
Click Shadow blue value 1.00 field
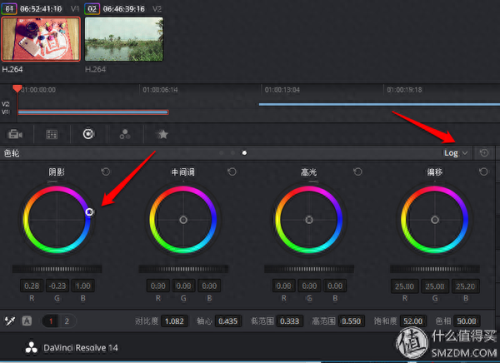(x=83, y=286)
